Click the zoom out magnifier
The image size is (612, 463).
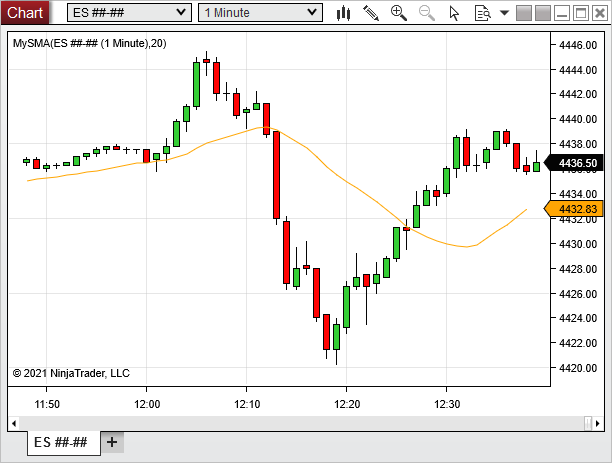(427, 13)
